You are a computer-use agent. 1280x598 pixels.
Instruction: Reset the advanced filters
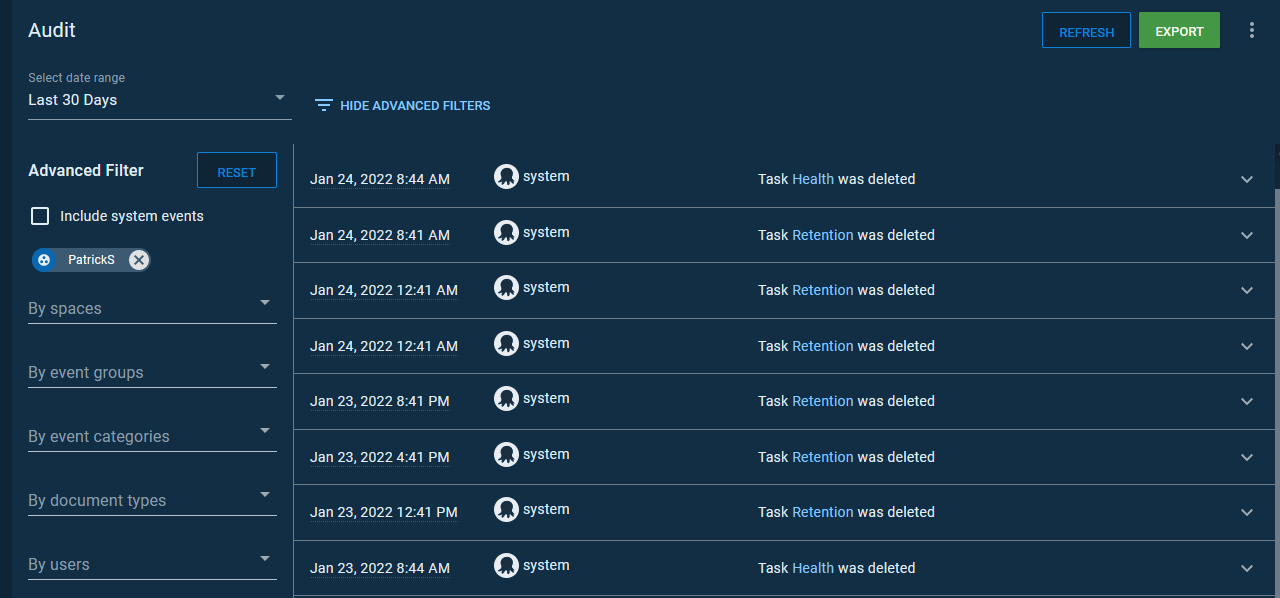(x=237, y=171)
